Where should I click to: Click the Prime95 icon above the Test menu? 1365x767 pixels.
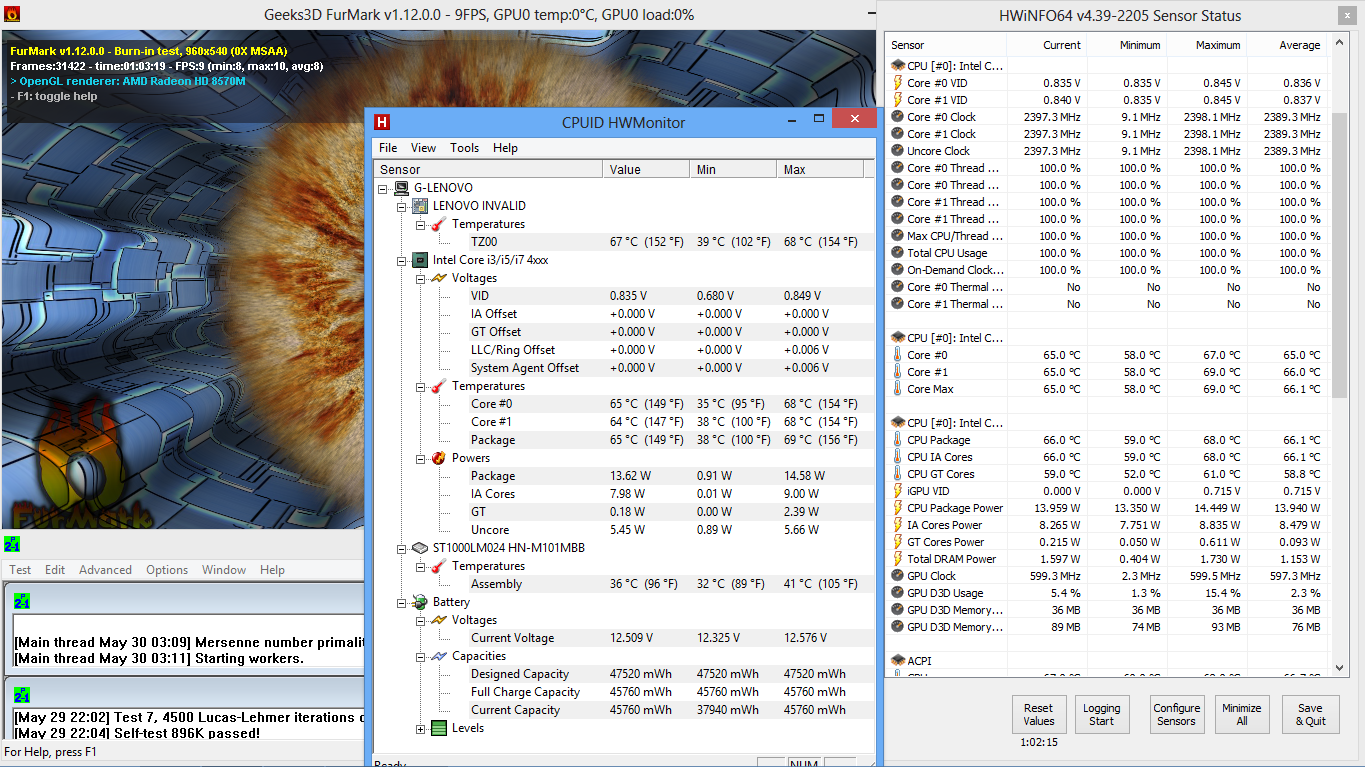[x=11, y=544]
